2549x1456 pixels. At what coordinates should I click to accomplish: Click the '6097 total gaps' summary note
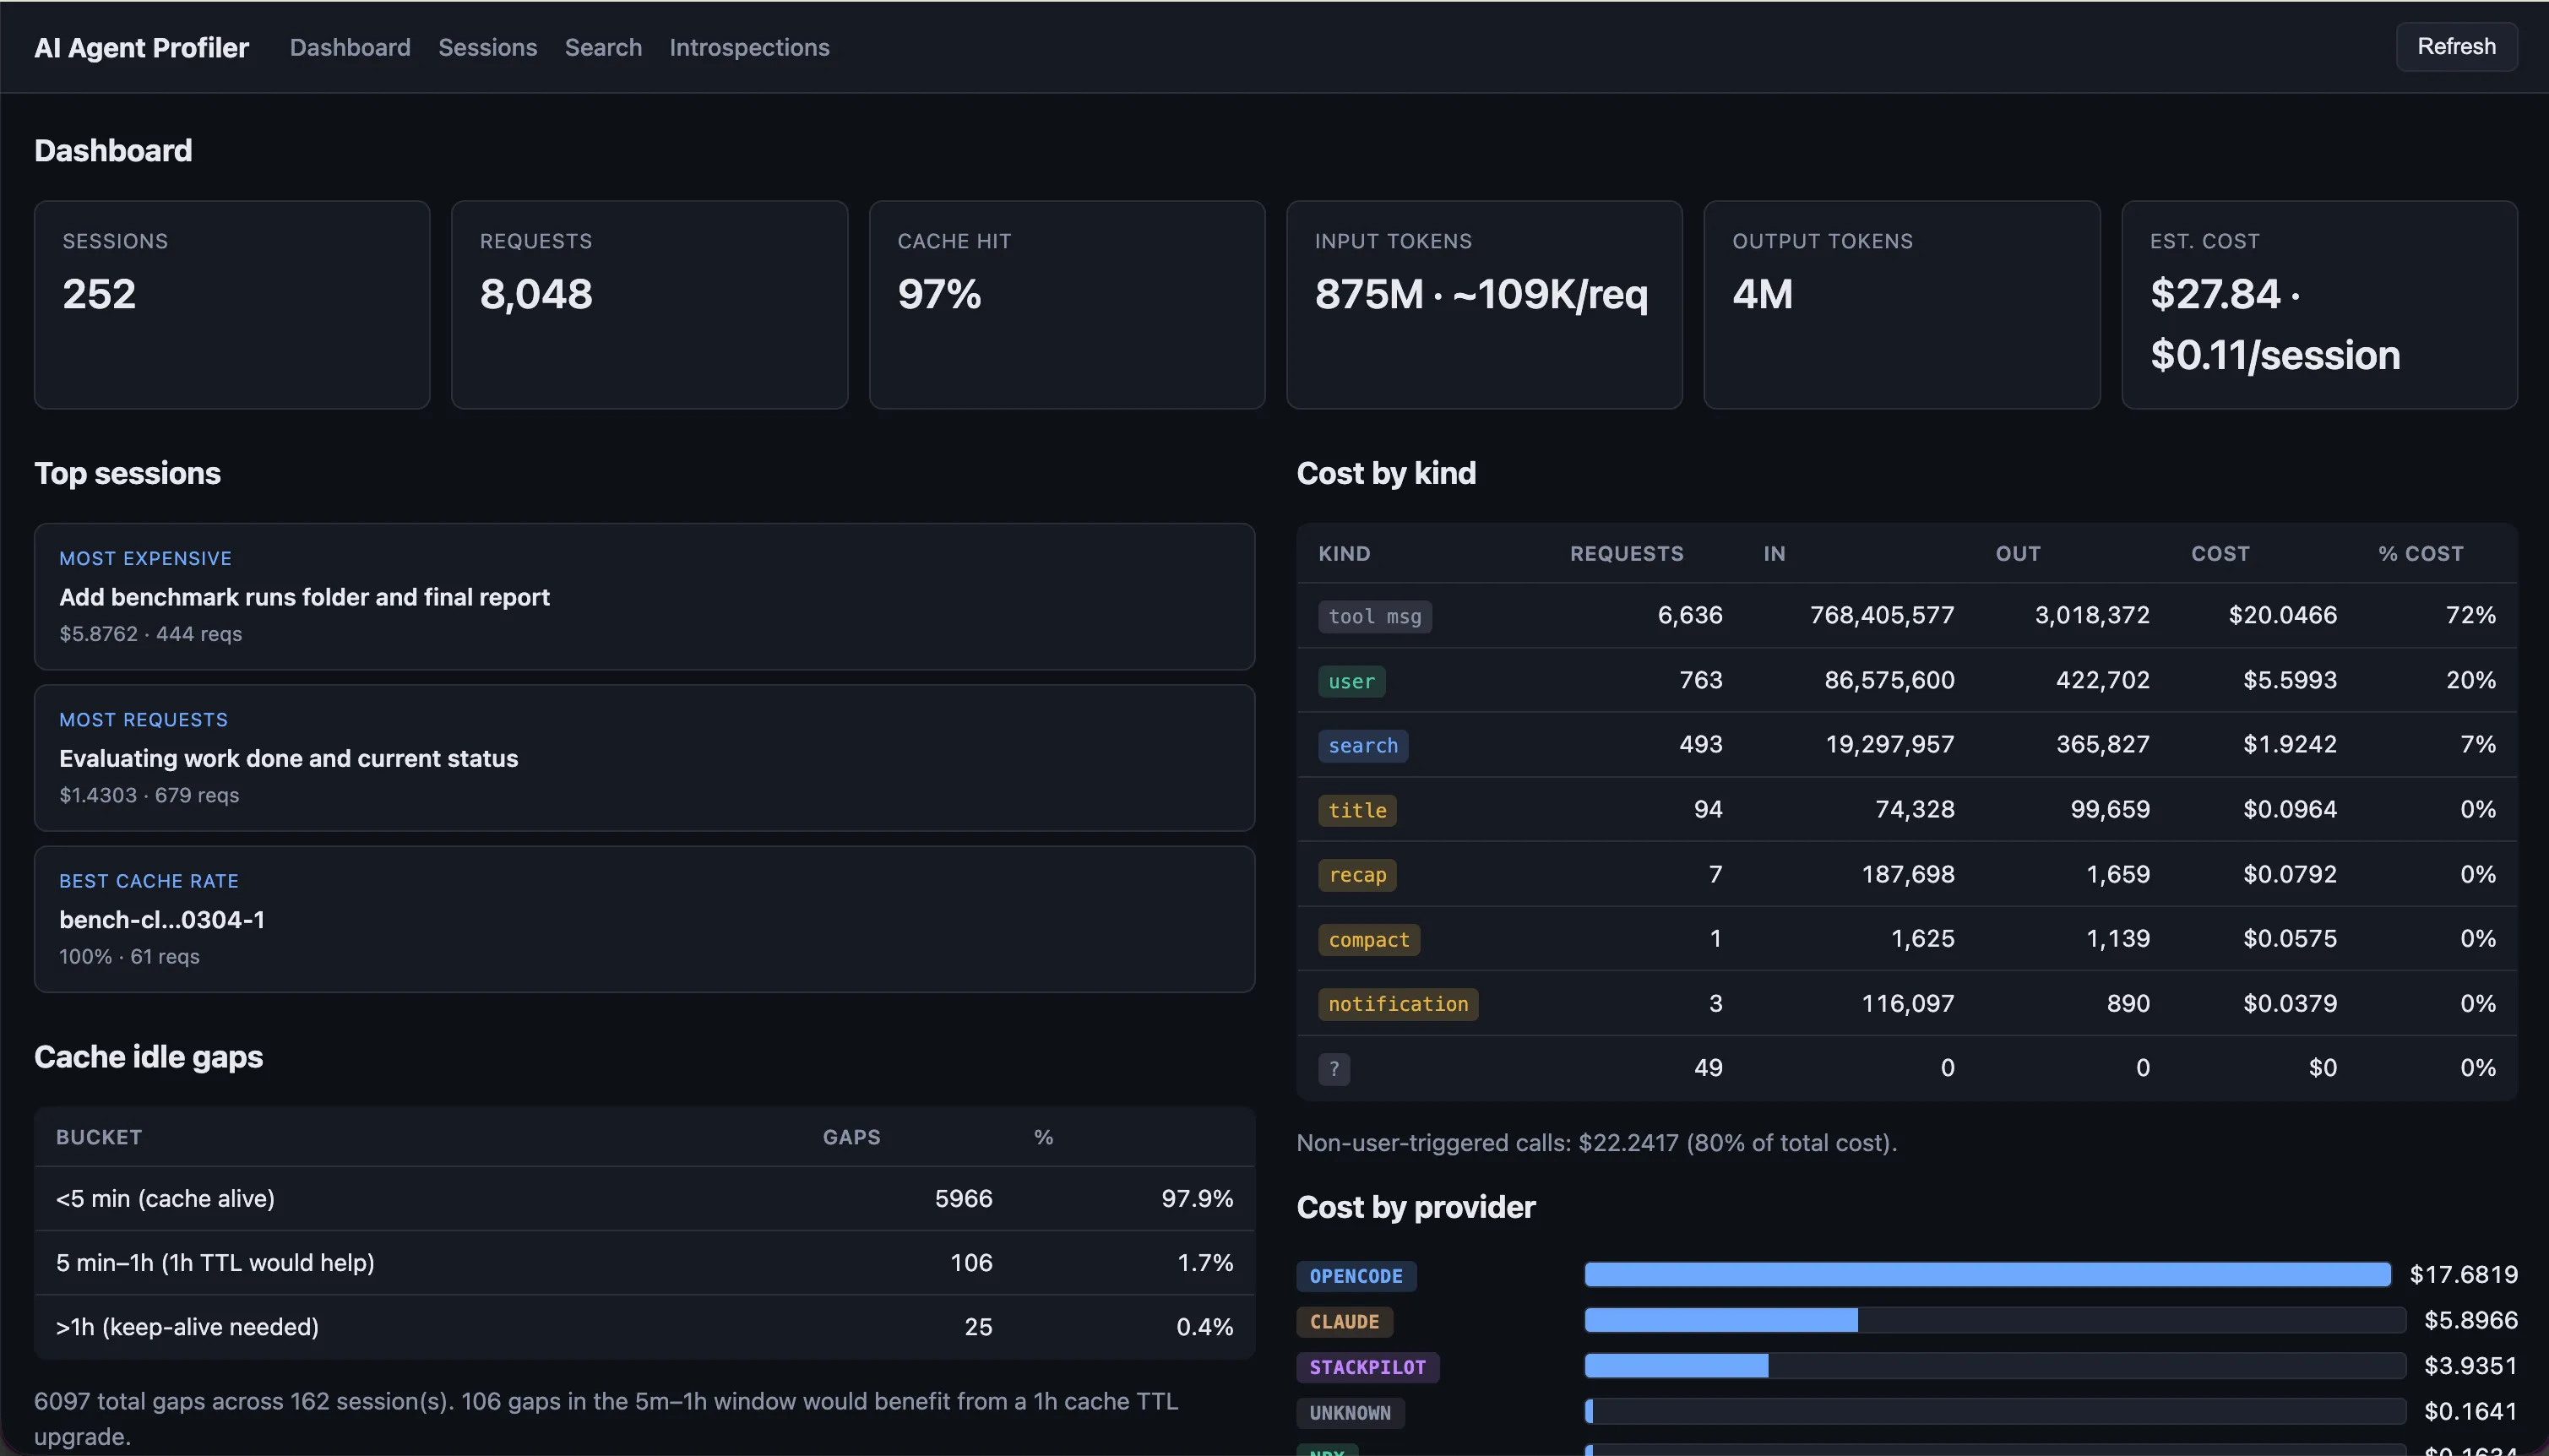click(606, 1418)
